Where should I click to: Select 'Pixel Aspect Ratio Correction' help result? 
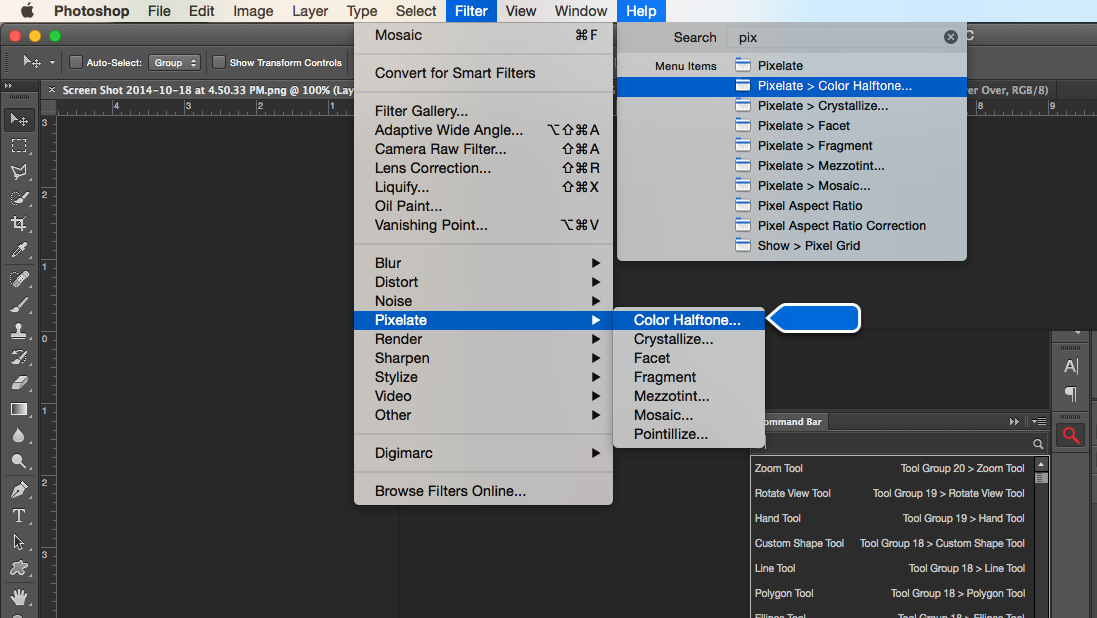(x=792, y=225)
